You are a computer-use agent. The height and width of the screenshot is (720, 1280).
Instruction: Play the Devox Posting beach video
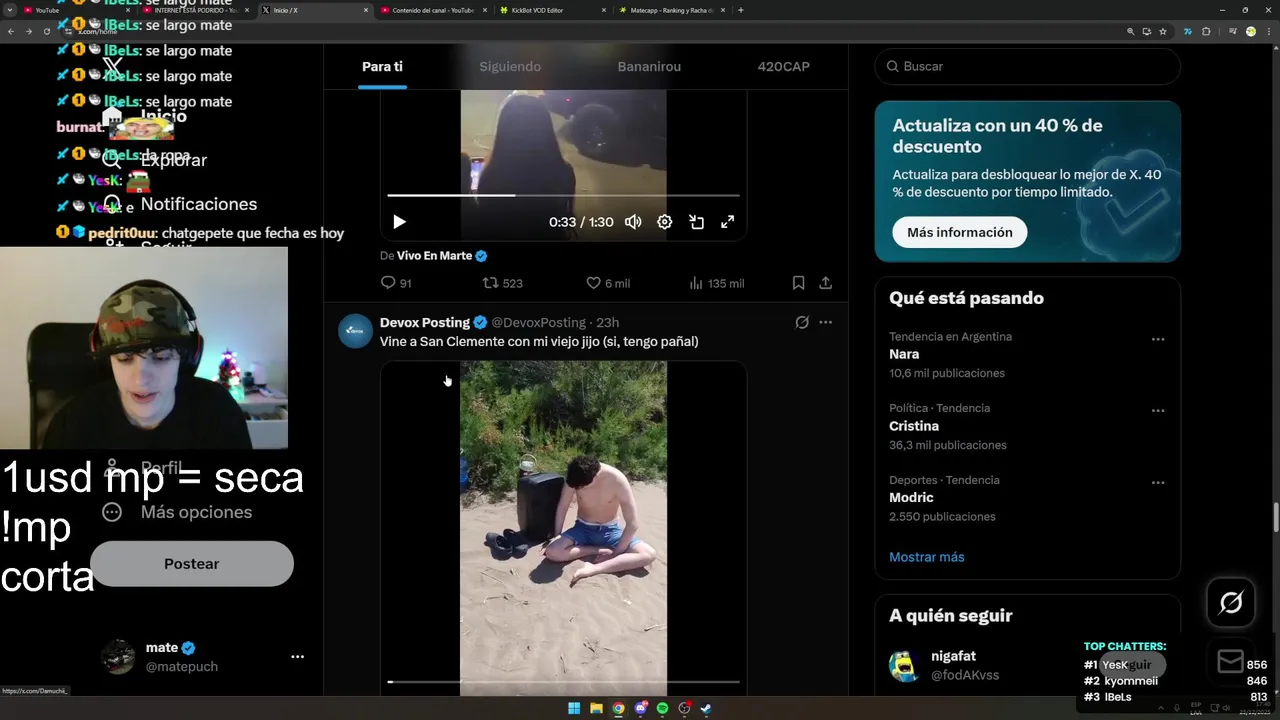pos(563,527)
